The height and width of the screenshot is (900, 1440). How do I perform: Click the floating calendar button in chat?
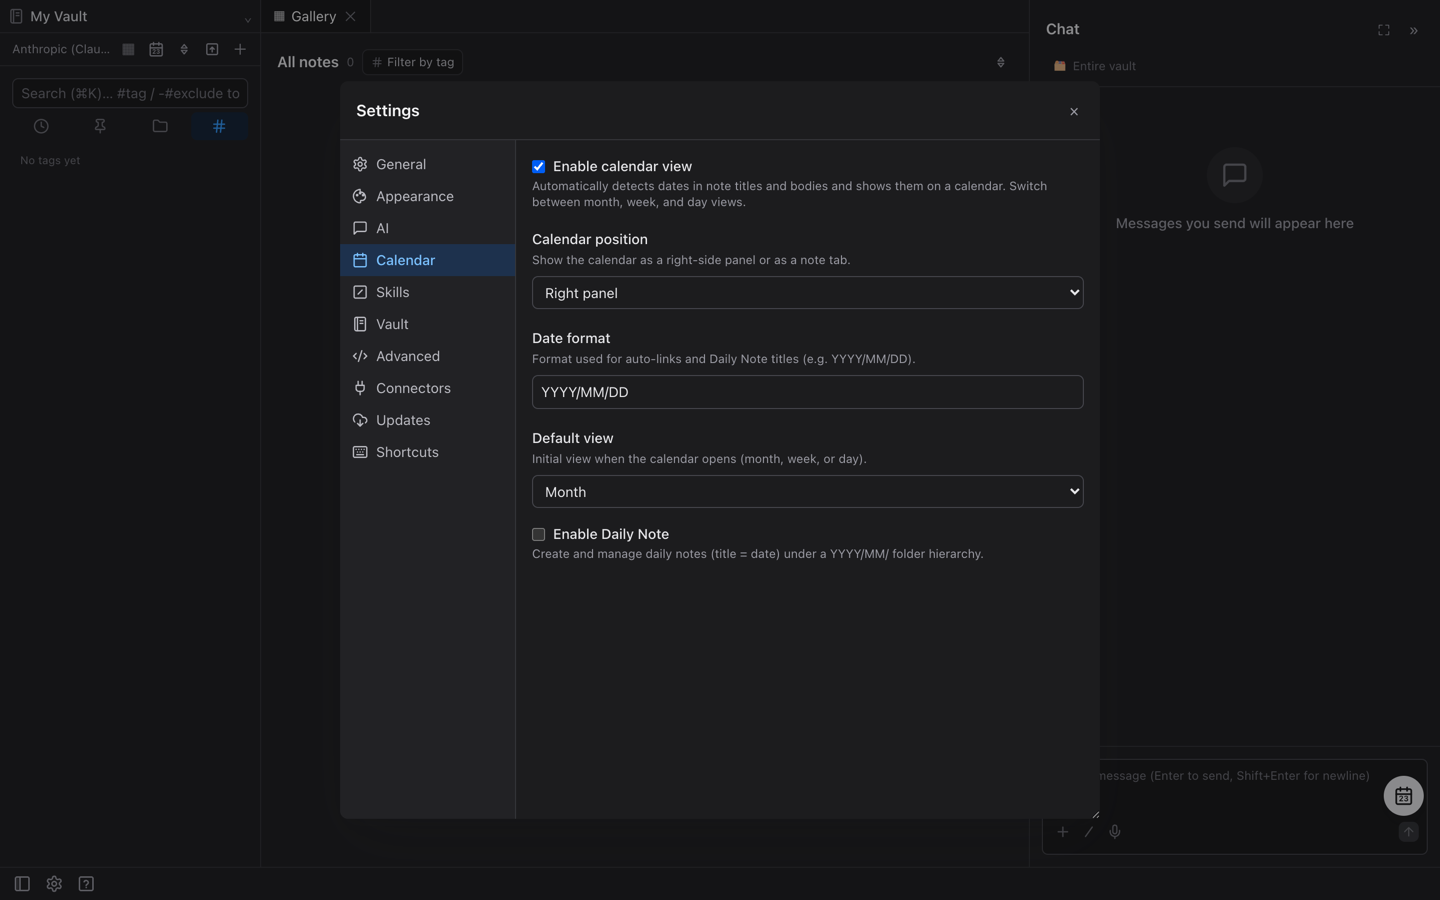click(x=1403, y=796)
